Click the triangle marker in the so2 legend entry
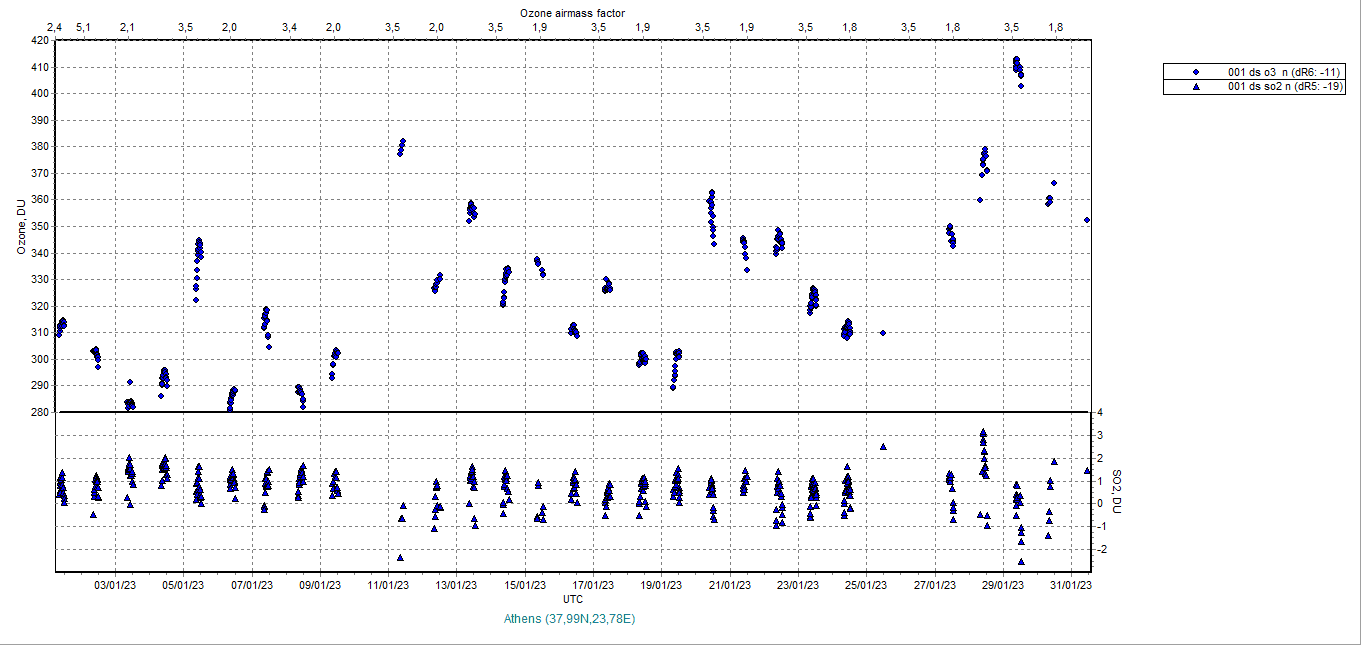Screen dimensions: 1361x645 tap(1195, 87)
